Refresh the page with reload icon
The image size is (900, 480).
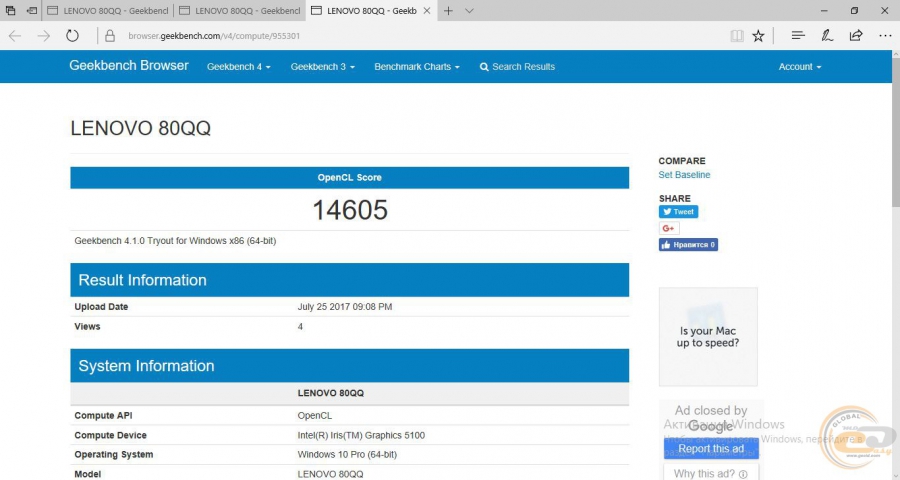point(72,36)
